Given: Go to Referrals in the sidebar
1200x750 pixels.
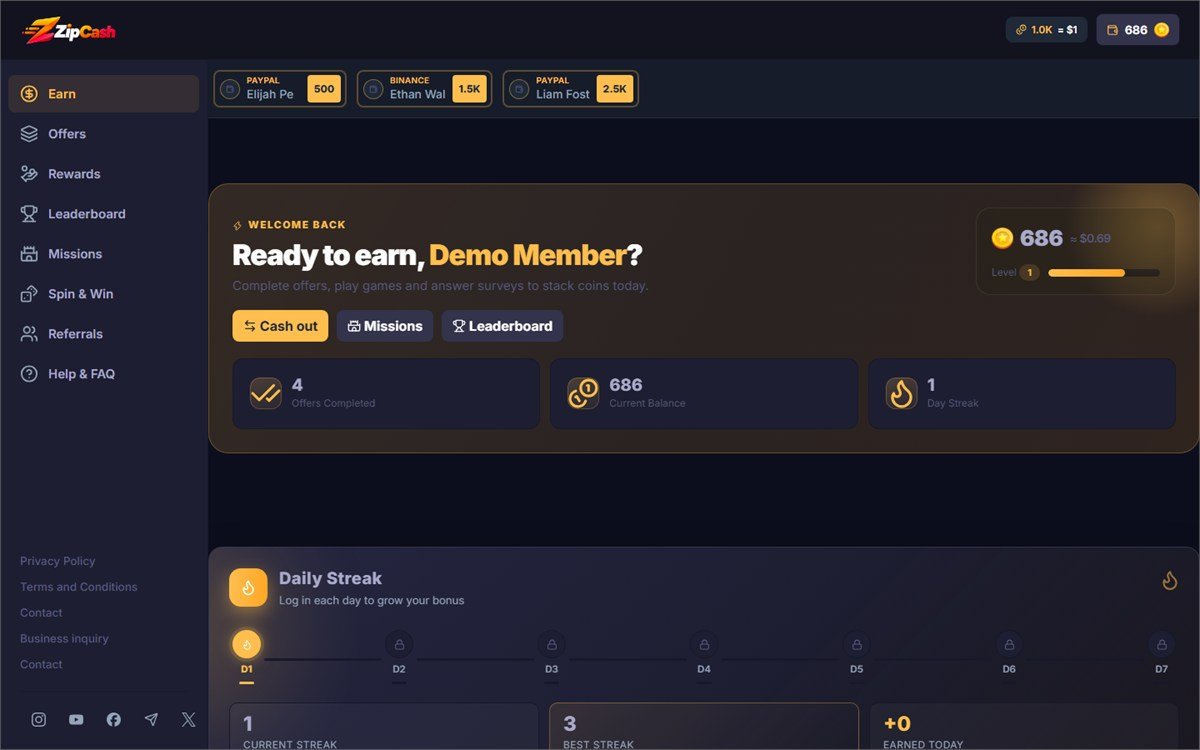Looking at the screenshot, I should pyautogui.click(x=104, y=334).
